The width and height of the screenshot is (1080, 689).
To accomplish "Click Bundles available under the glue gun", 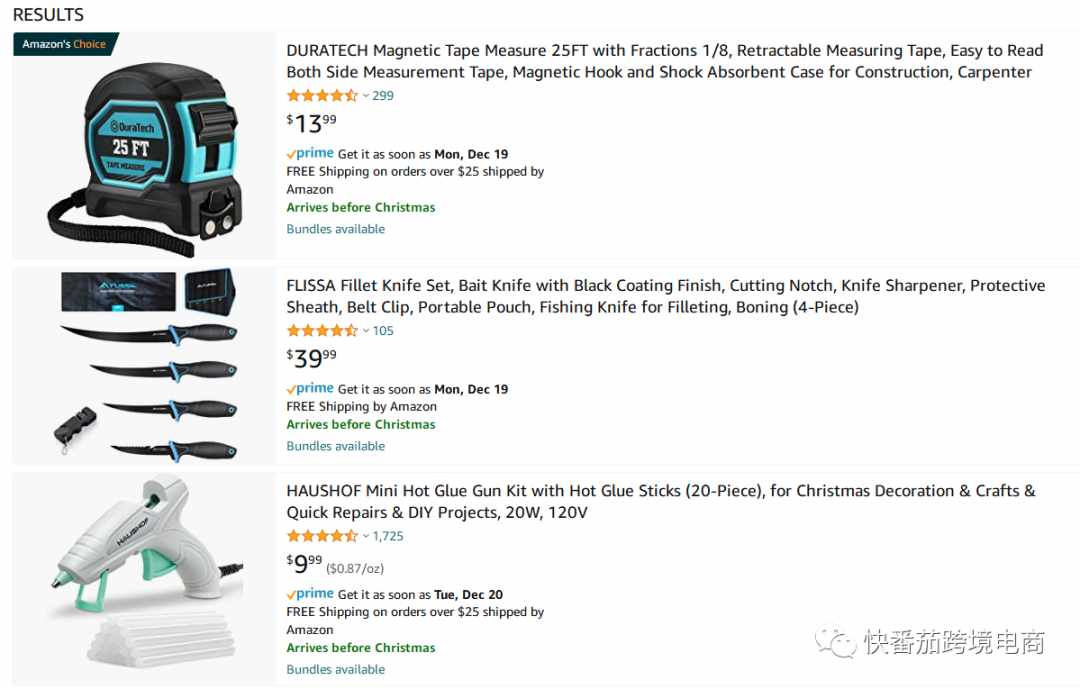I will coord(335,669).
